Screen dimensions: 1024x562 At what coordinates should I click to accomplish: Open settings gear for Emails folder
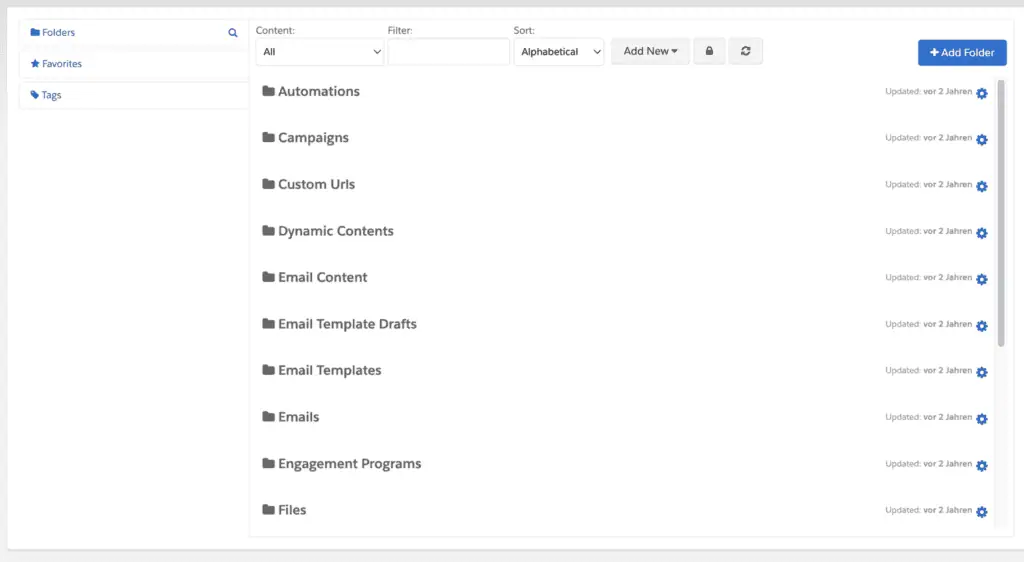tap(982, 419)
